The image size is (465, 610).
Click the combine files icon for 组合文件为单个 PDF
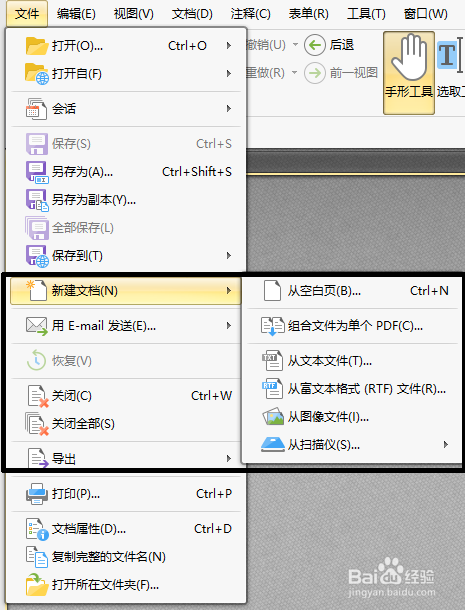pos(273,326)
